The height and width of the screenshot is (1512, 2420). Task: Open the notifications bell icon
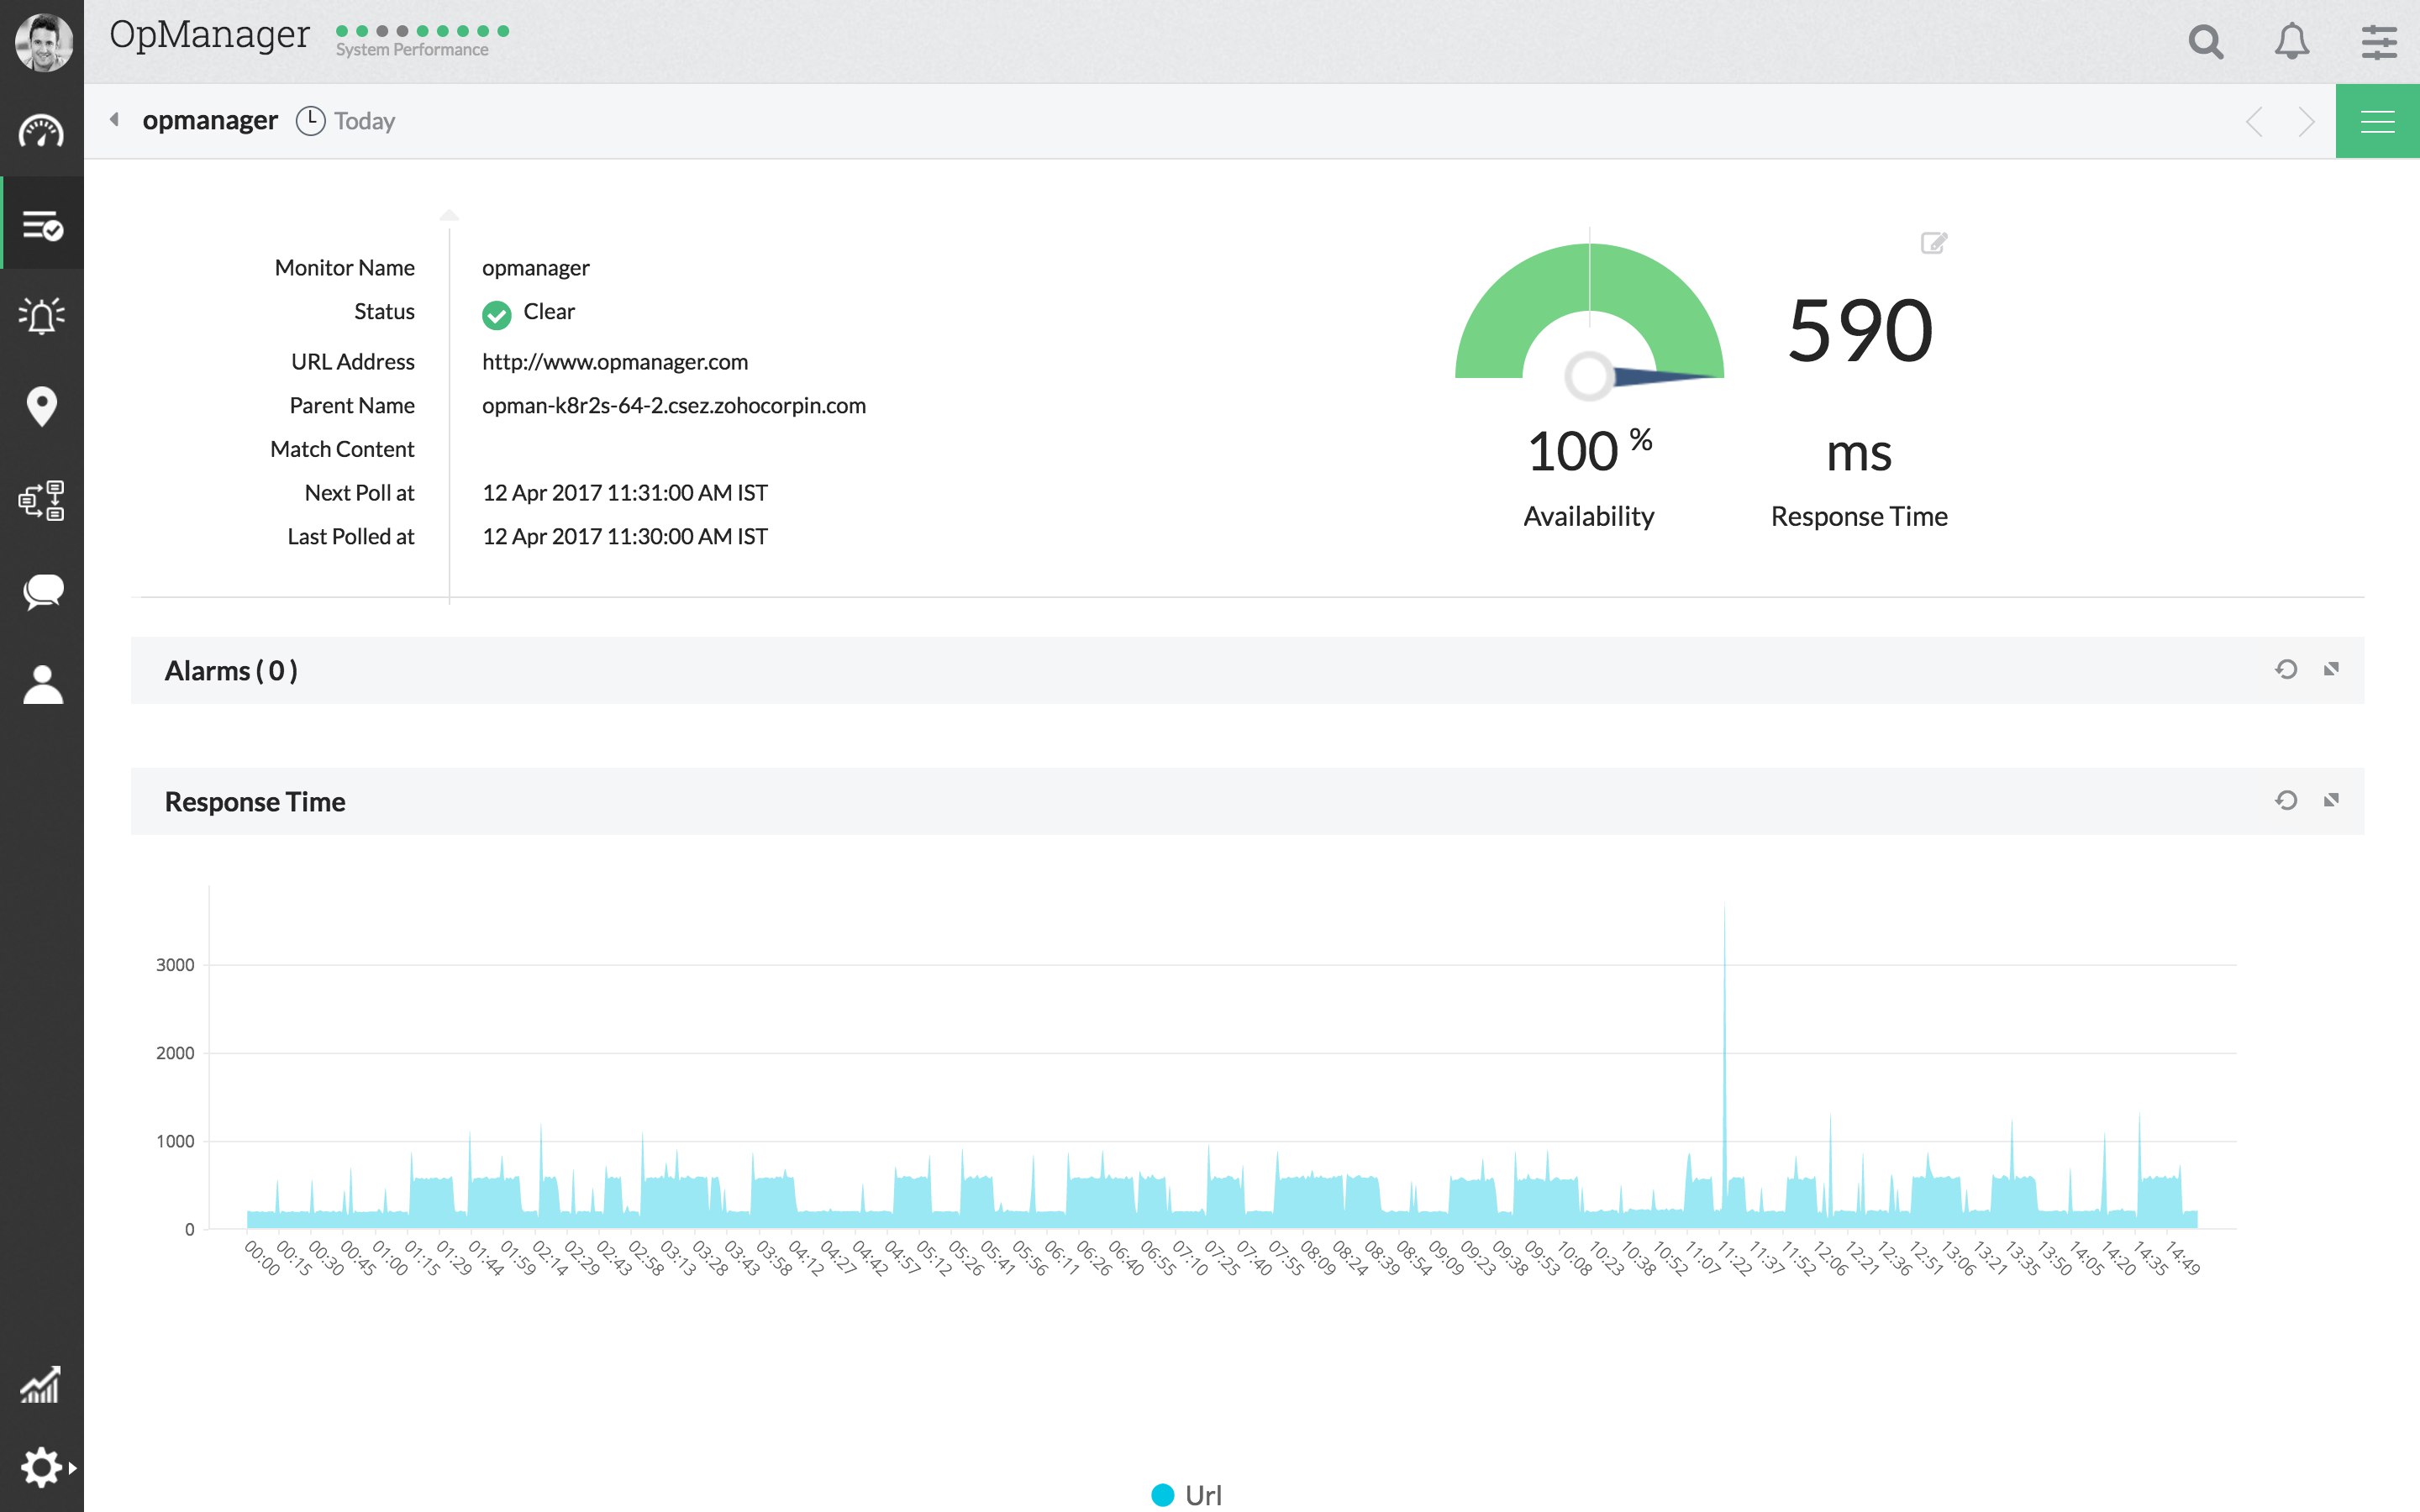[x=2292, y=42]
